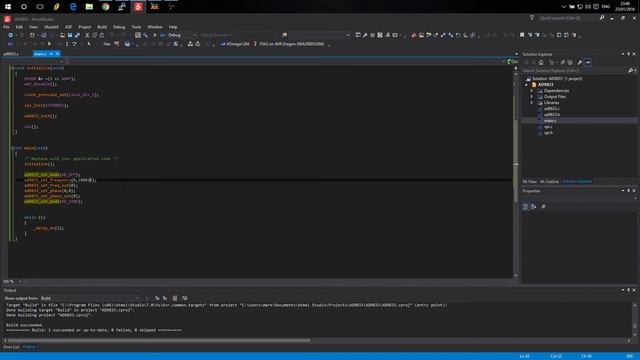640x360 pixels.
Task: Switch to the Error List tab
Action: coord(11,347)
